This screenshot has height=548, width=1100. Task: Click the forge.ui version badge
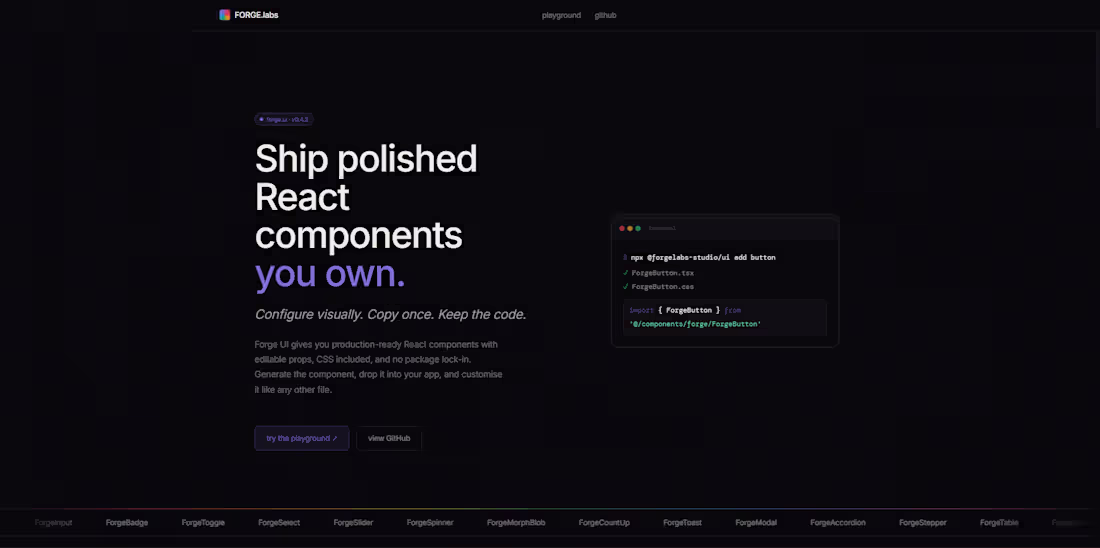pyautogui.click(x=283, y=119)
